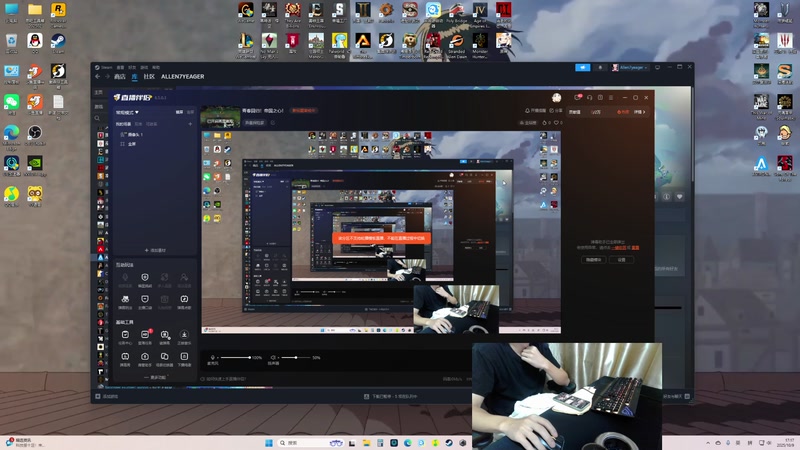
Task: Open the Recycle Bin desktop icon
Action: [x=11, y=43]
